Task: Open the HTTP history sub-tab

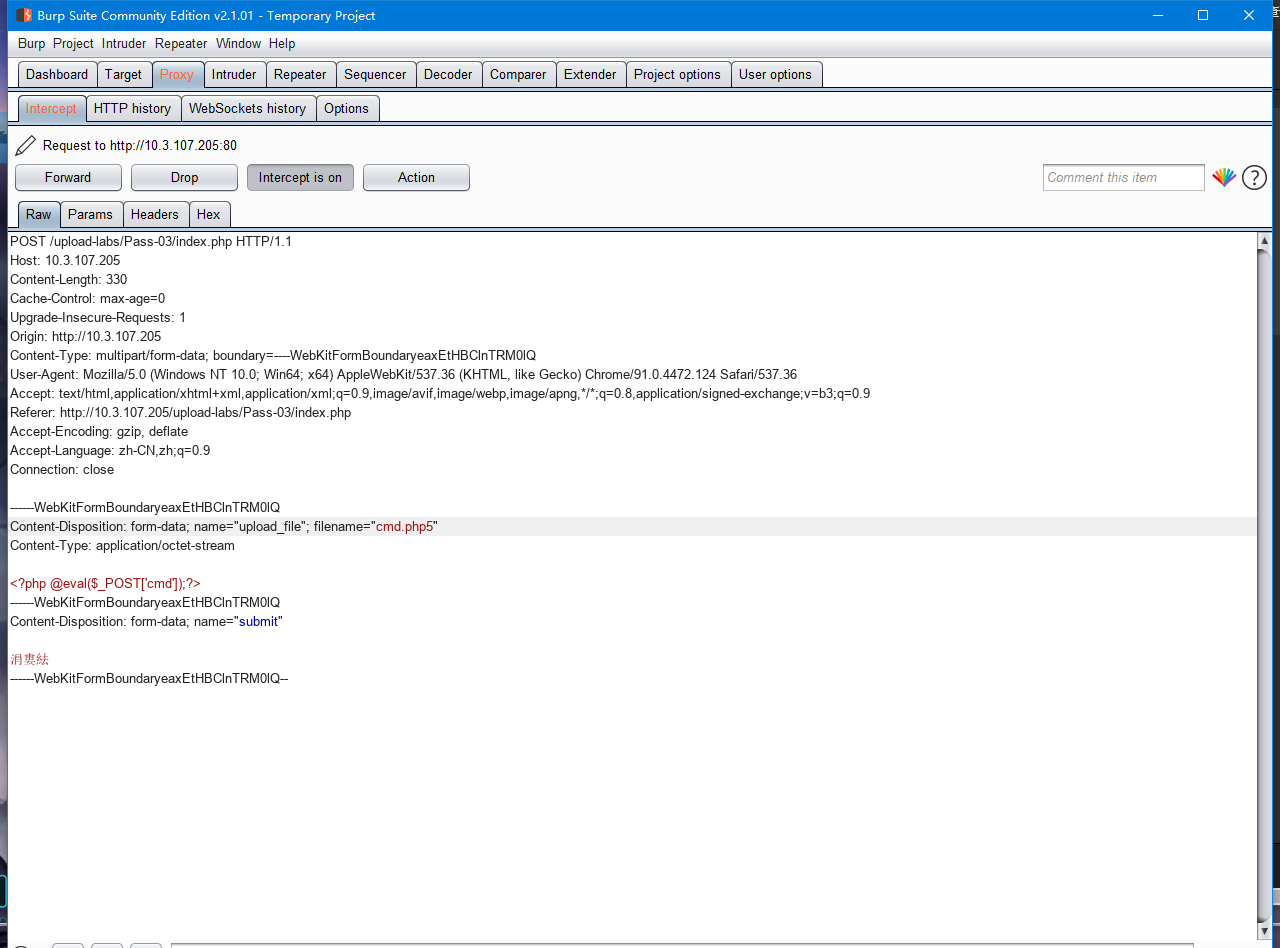Action: point(132,108)
